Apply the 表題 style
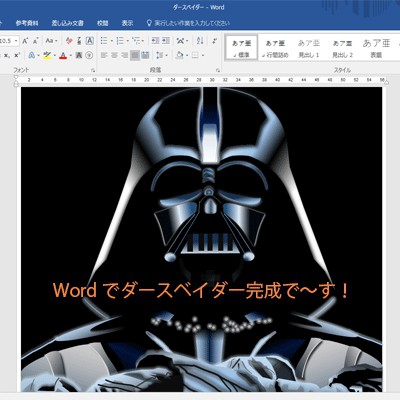The width and height of the screenshot is (400, 400). (x=376, y=48)
